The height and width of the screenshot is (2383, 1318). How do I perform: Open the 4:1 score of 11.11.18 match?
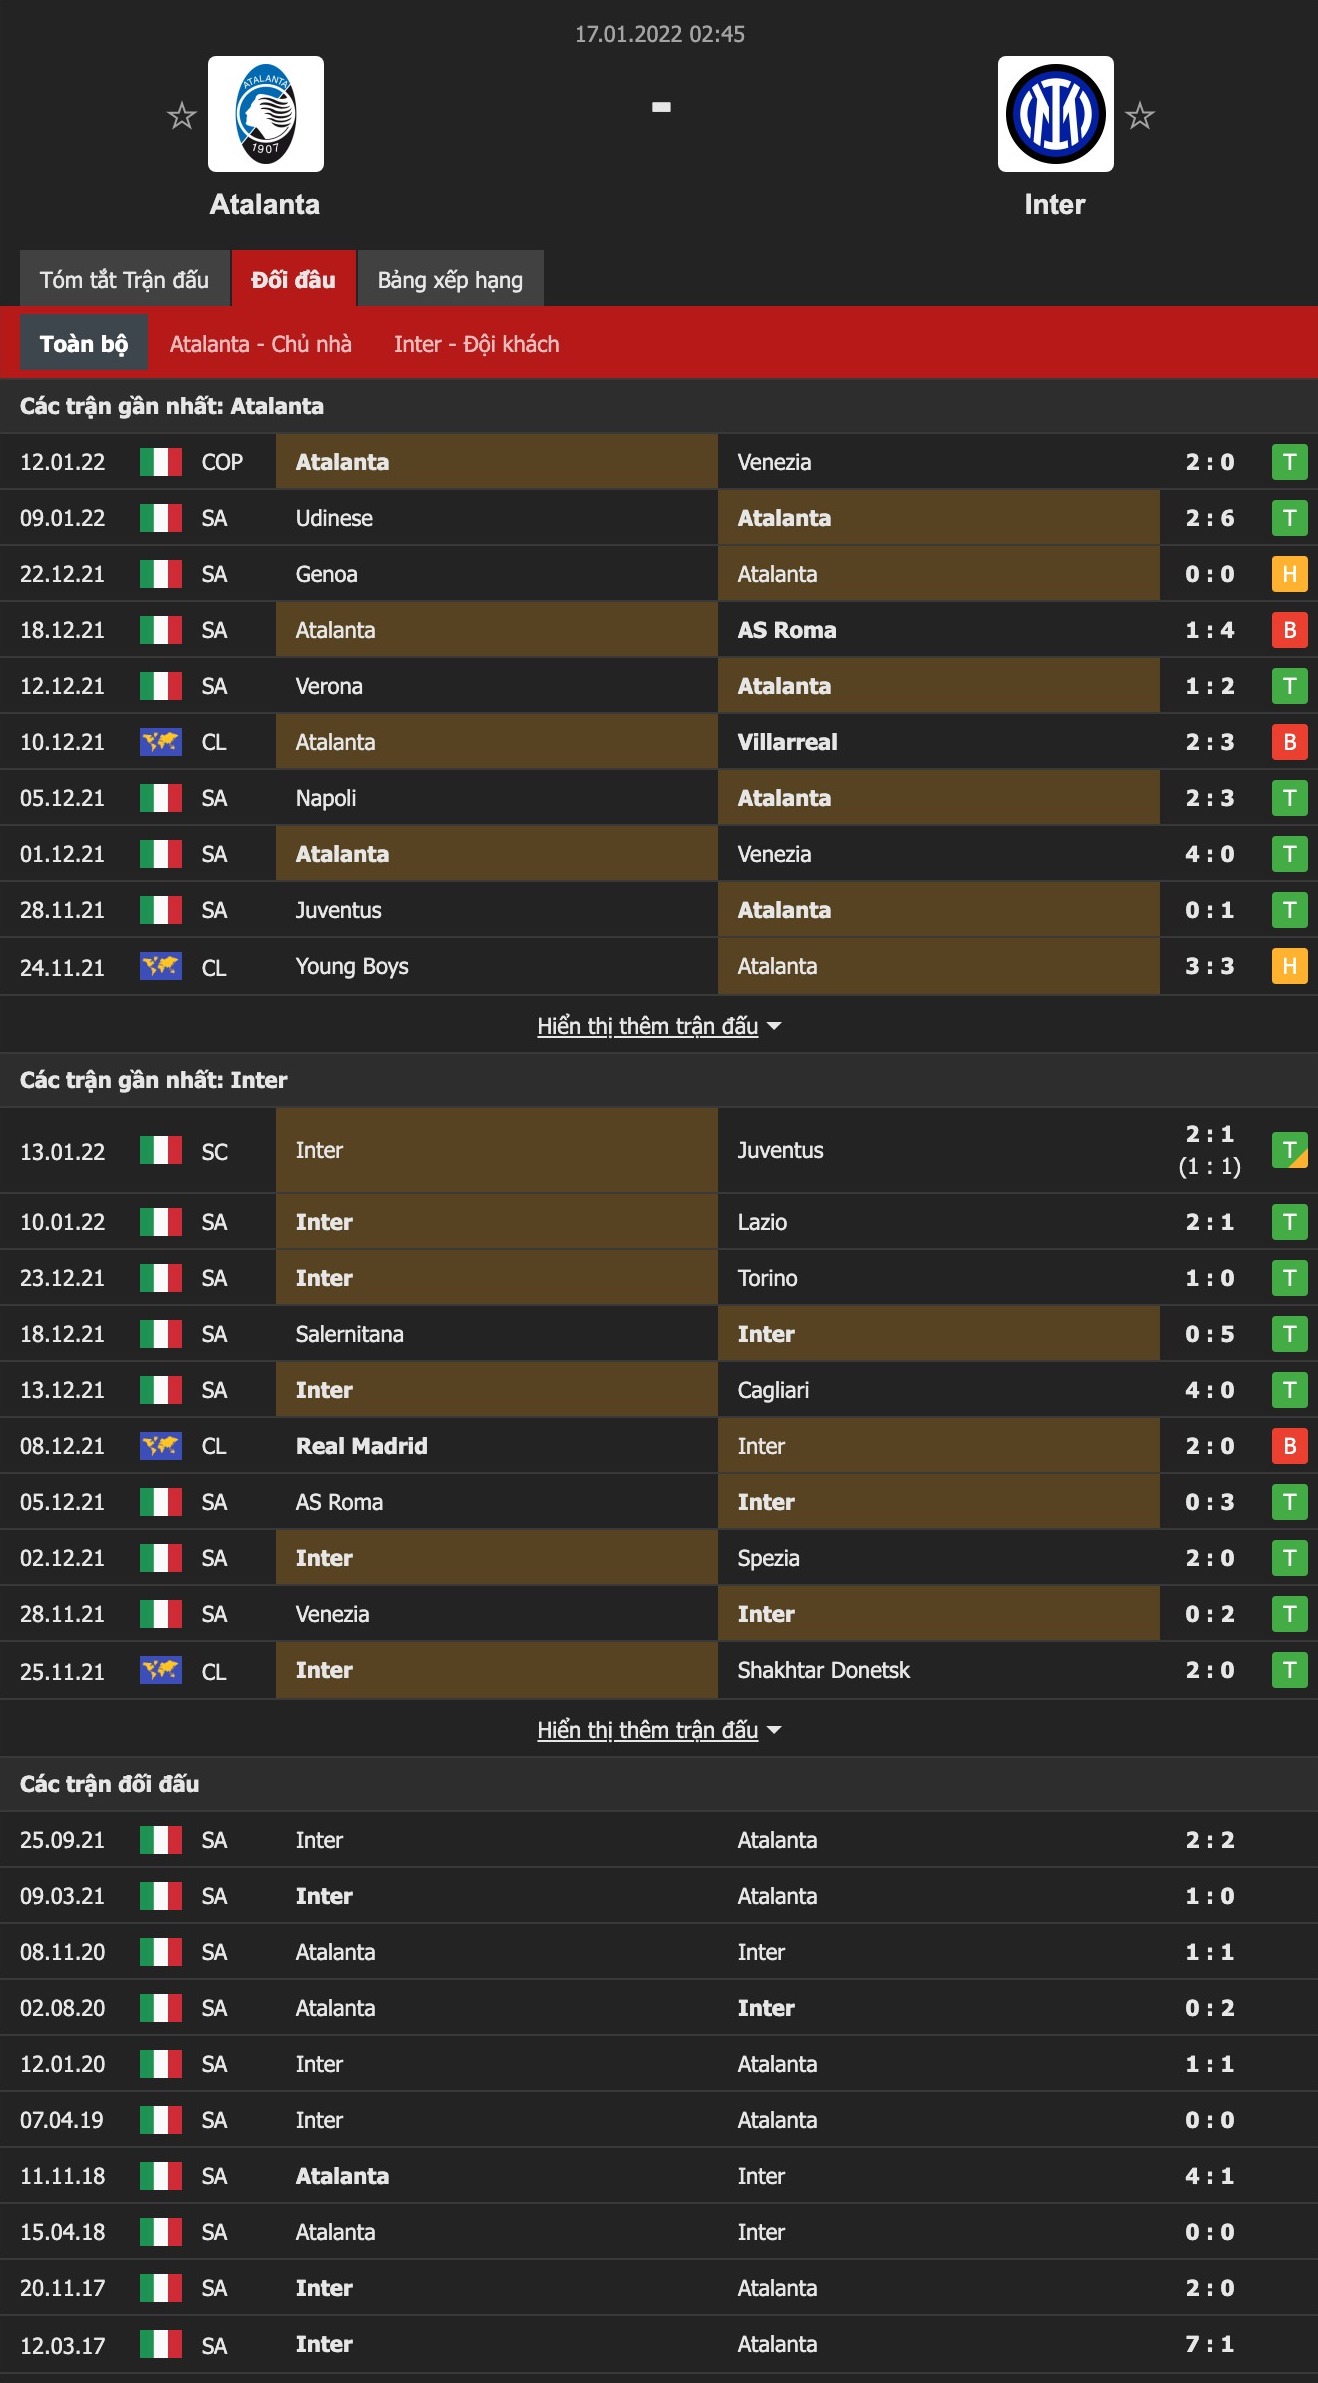pos(1210,2176)
